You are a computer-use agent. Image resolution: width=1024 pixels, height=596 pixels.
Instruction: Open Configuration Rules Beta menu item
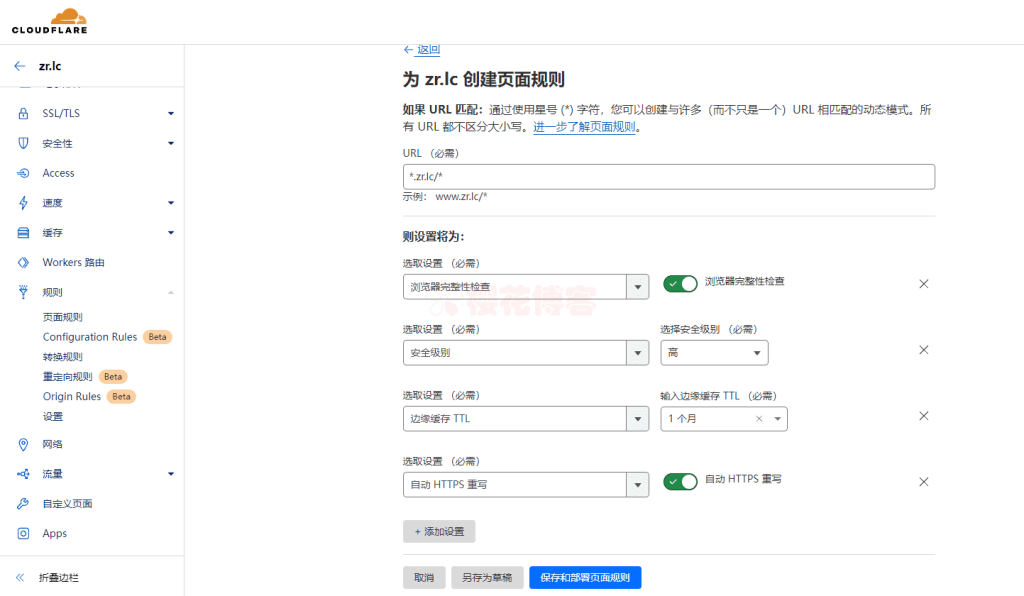point(88,336)
